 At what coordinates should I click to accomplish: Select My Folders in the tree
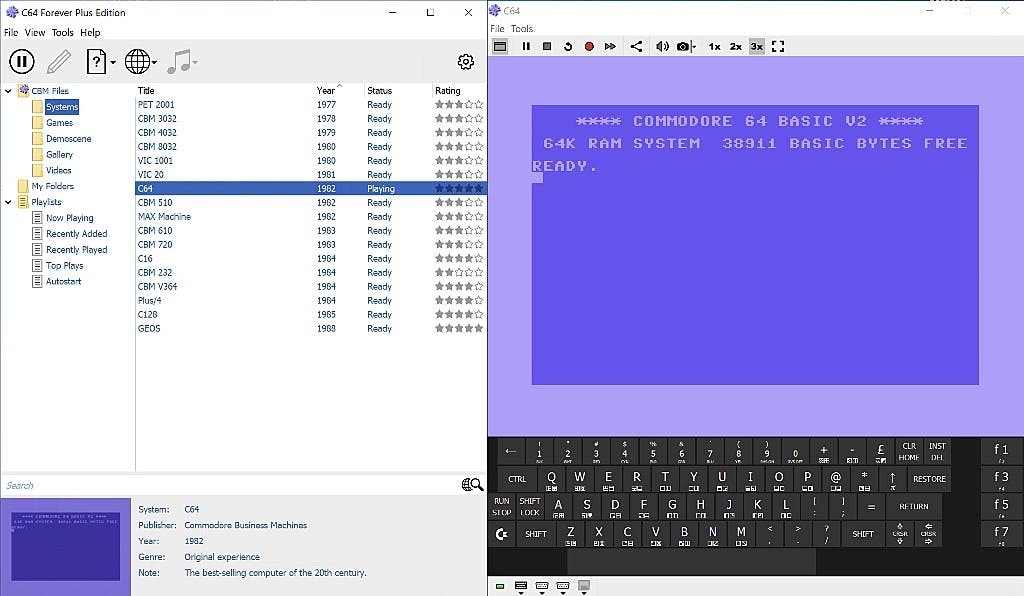coord(52,186)
